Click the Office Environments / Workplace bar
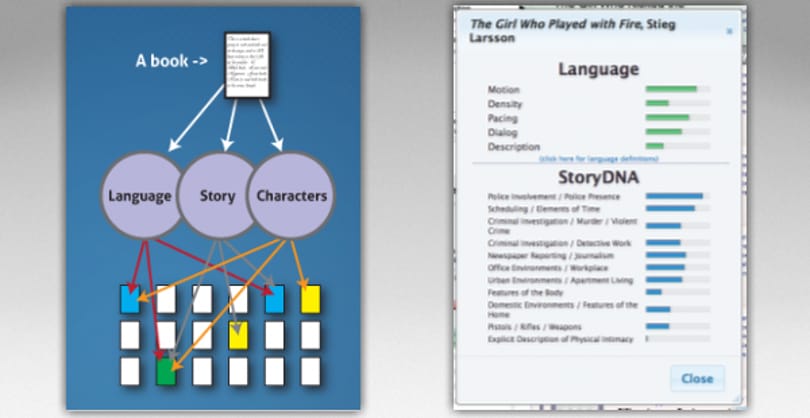Screen dimensions: 810x418 coord(677,268)
